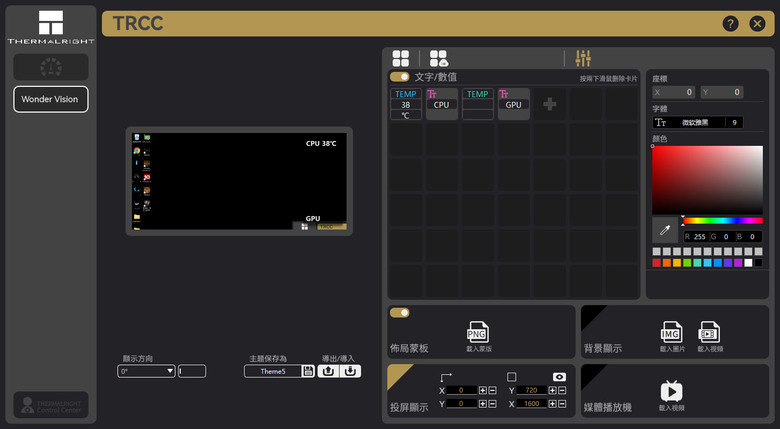The image size is (780, 429).
Task: Select the GPU text label card
Action: [513, 104]
